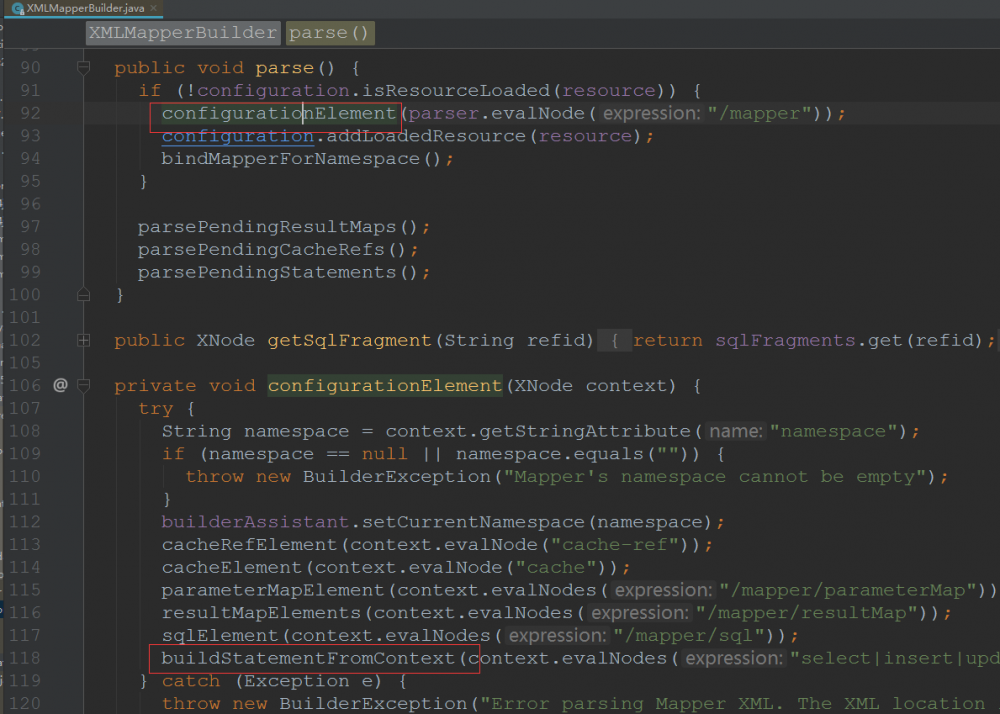This screenshot has width=1000, height=714.
Task: Click the BuilderException on line 110
Action: (396, 477)
